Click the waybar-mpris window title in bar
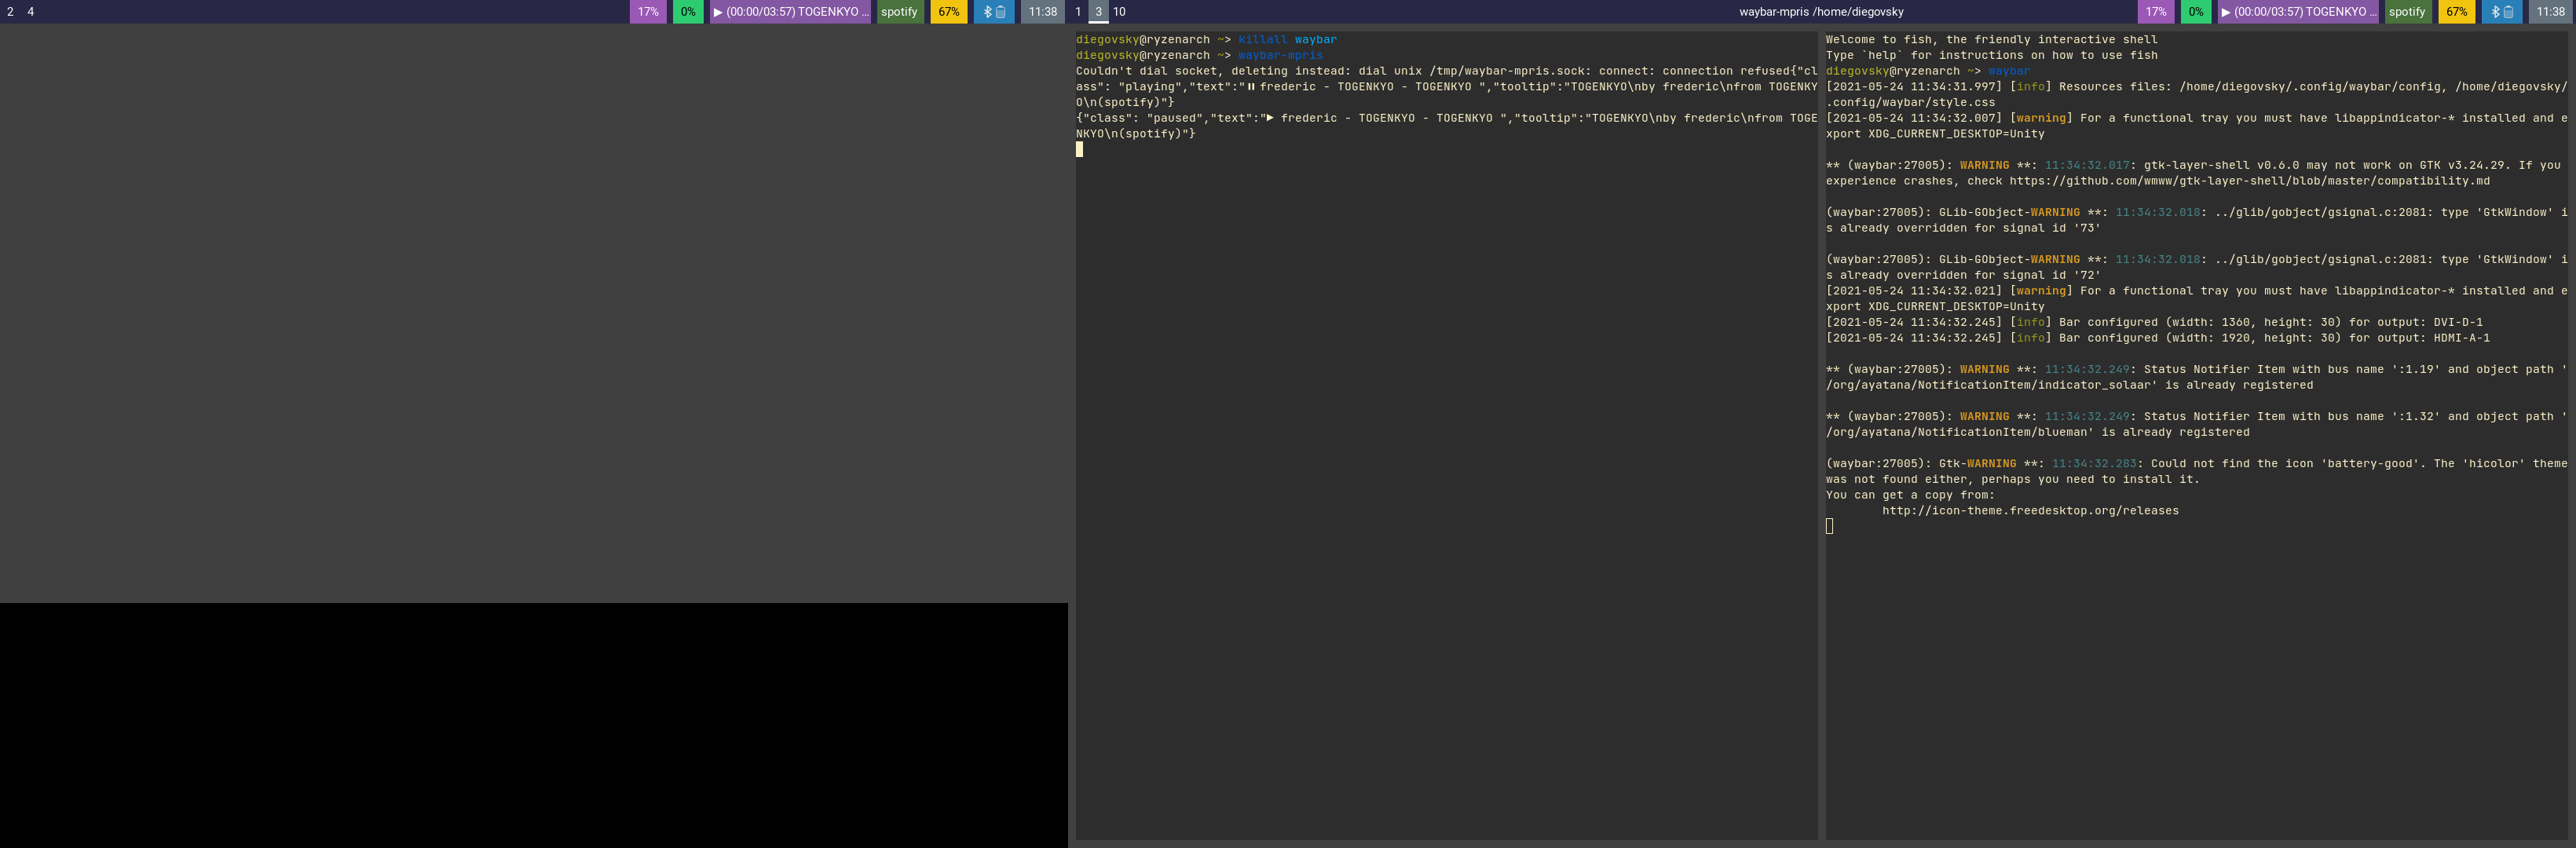2576x848 pixels. (1821, 12)
